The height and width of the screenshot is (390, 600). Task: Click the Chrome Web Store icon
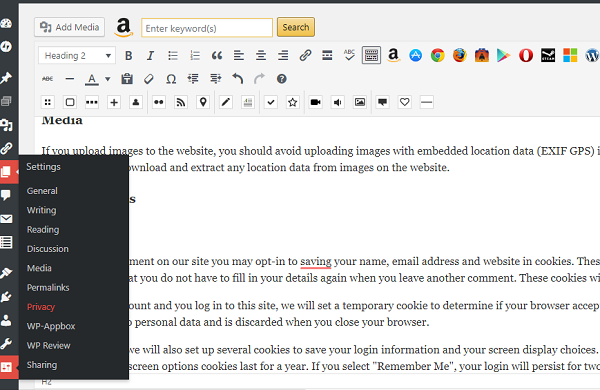pyautogui.click(x=438, y=56)
